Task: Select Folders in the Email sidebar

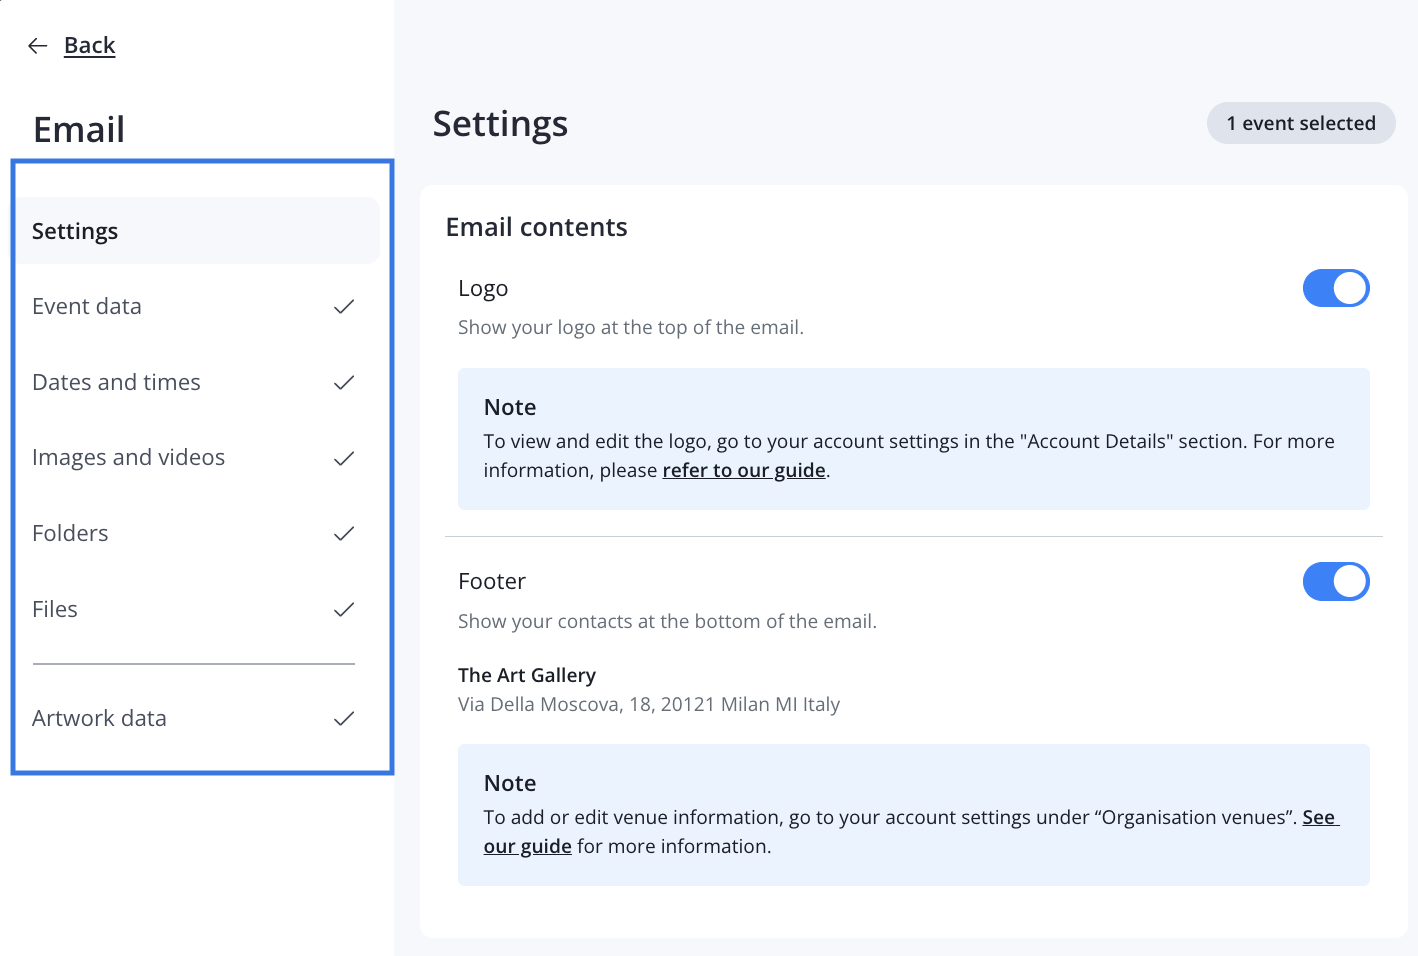Action: 70,534
